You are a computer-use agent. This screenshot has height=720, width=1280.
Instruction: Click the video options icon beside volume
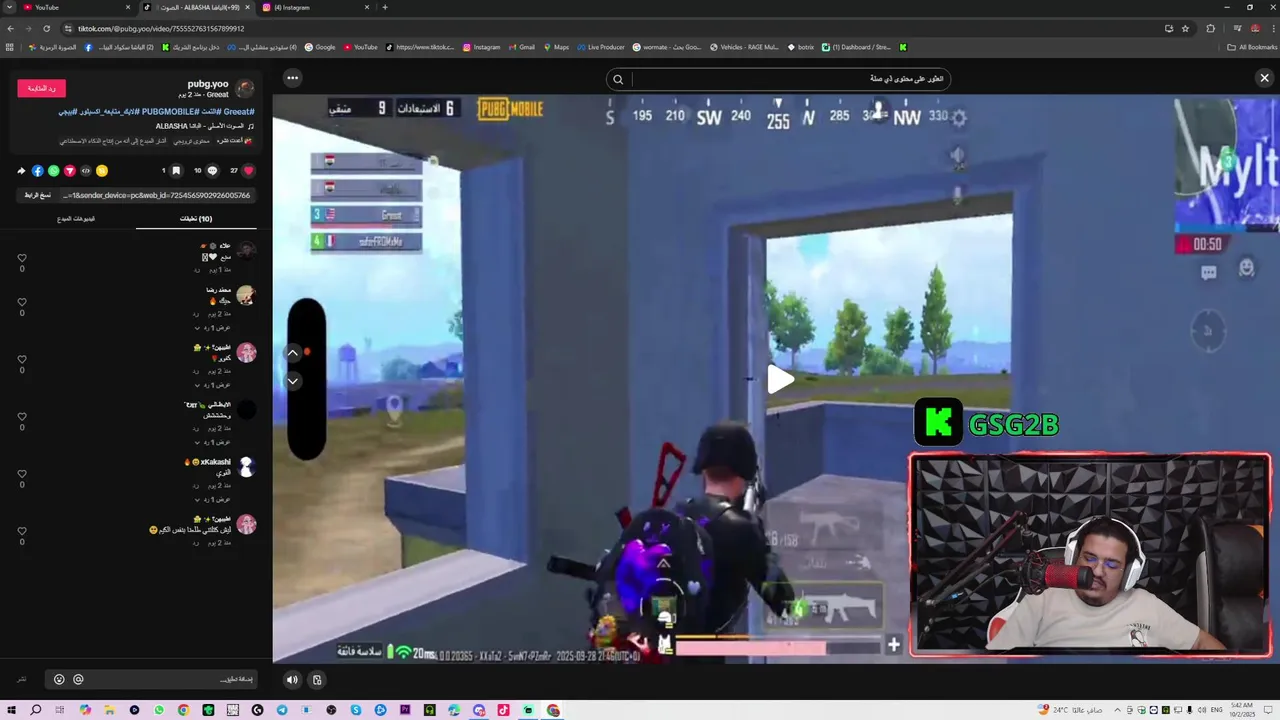click(317, 680)
